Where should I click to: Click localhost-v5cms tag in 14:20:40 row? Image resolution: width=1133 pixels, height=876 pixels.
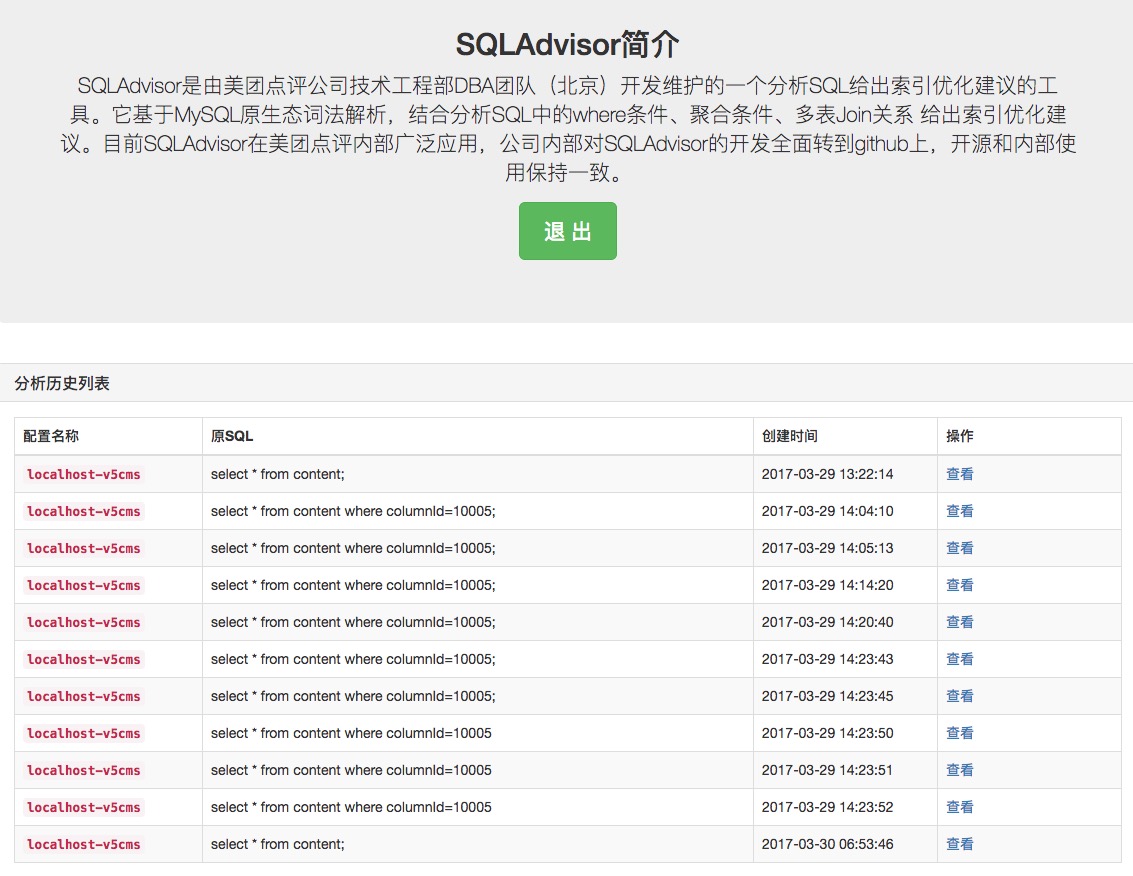[84, 622]
